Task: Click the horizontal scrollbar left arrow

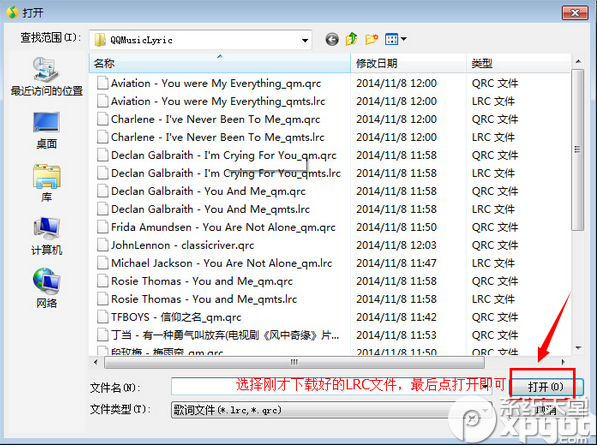Action: [x=95, y=362]
